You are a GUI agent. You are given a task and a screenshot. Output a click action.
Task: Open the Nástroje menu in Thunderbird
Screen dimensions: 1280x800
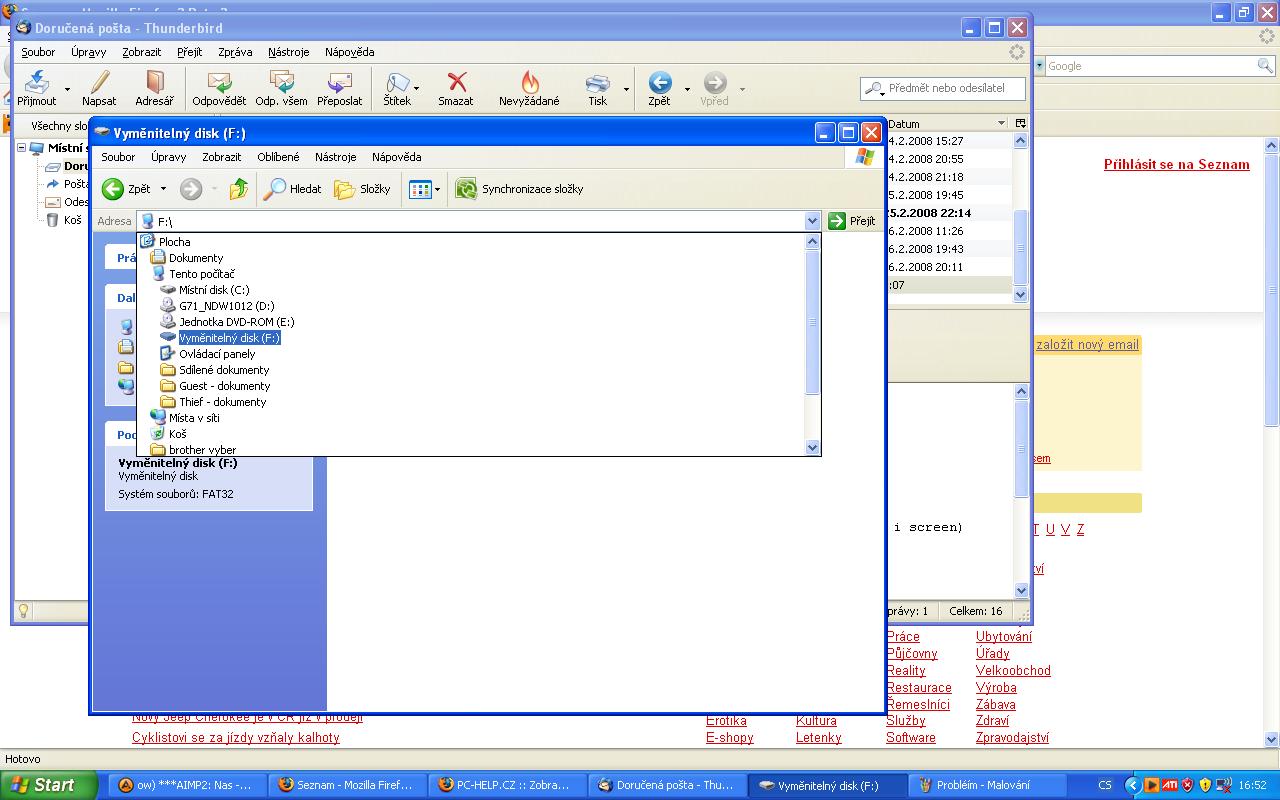[288, 52]
